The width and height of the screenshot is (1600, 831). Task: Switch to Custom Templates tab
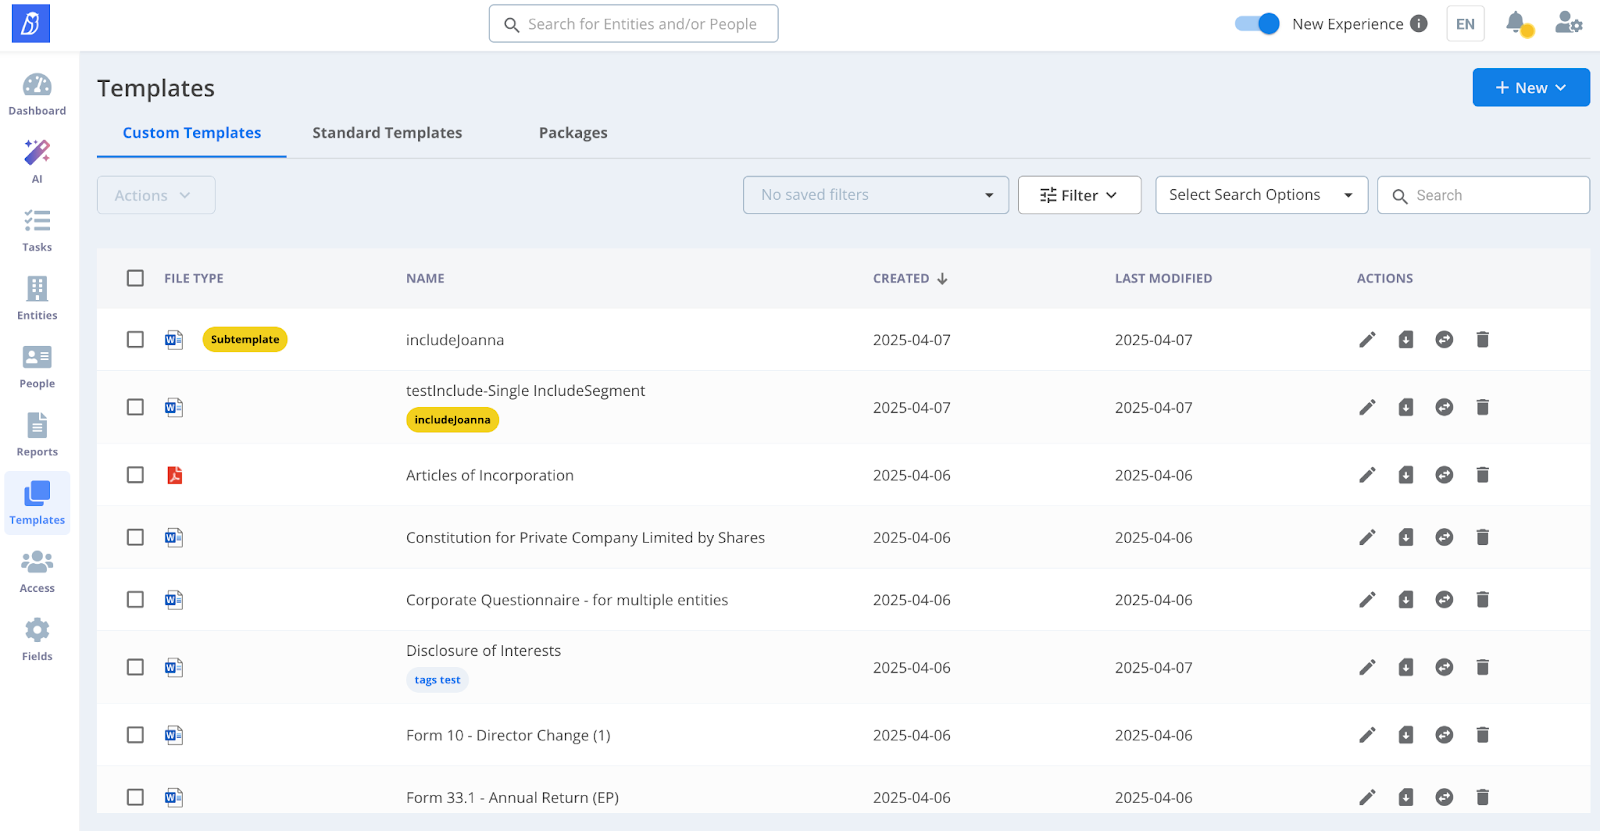point(192,133)
